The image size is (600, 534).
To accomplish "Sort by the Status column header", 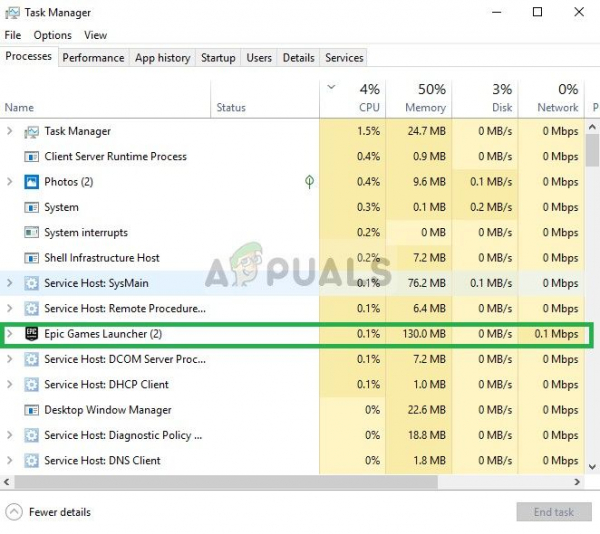I will [265, 99].
